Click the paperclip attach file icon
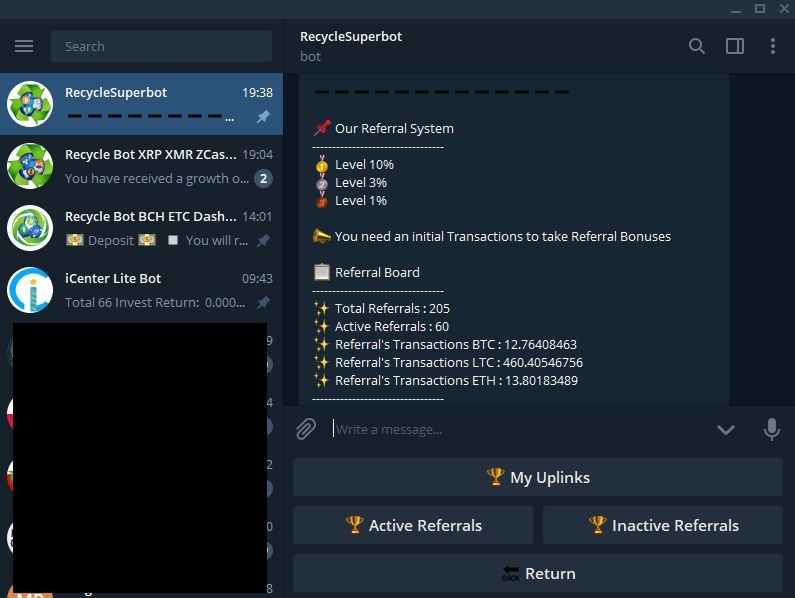Viewport: 795px width, 598px height. 306,429
